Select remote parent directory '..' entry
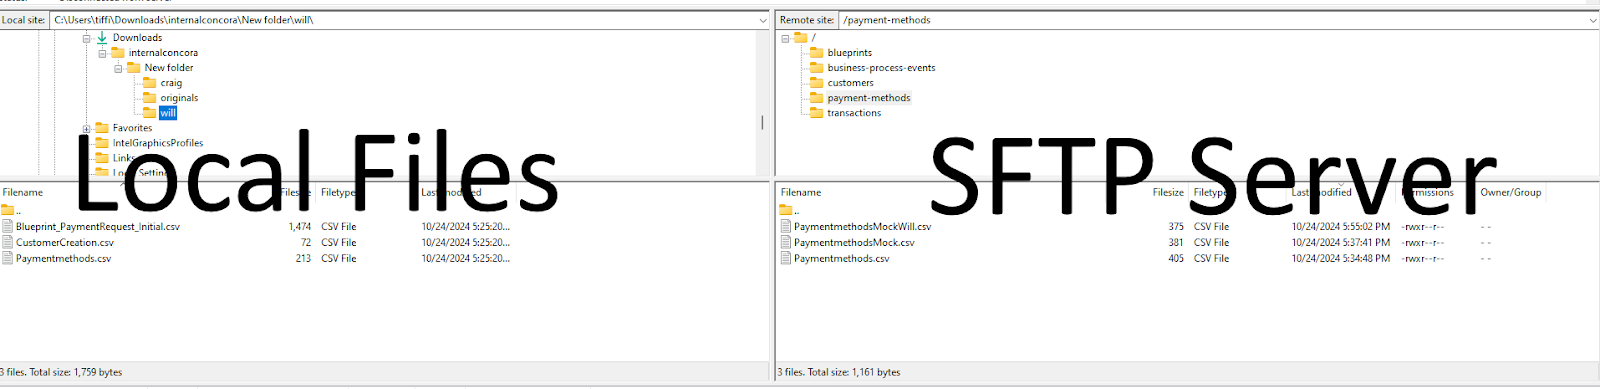Screen dimensions: 1600x389 point(789,211)
